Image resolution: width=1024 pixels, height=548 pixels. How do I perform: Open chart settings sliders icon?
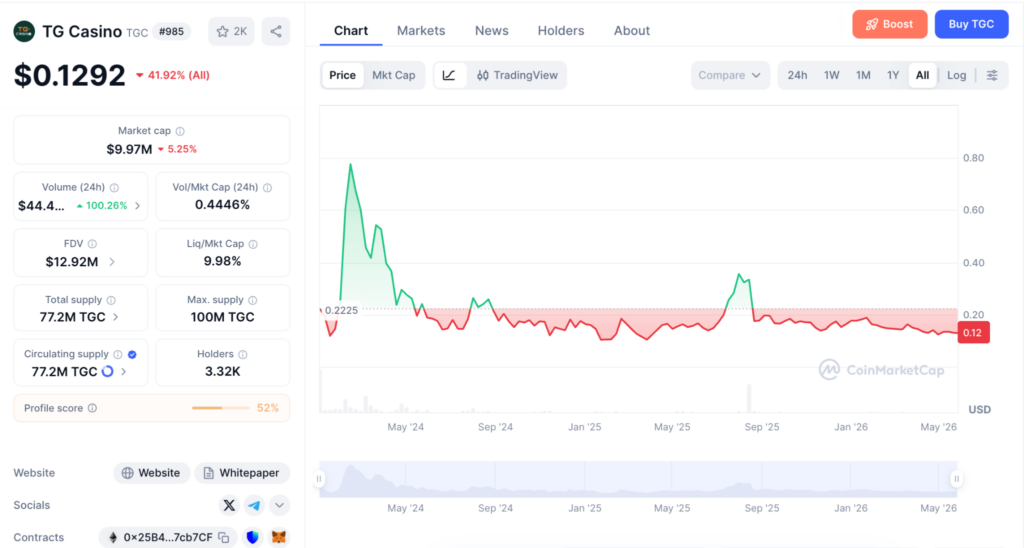pos(992,75)
